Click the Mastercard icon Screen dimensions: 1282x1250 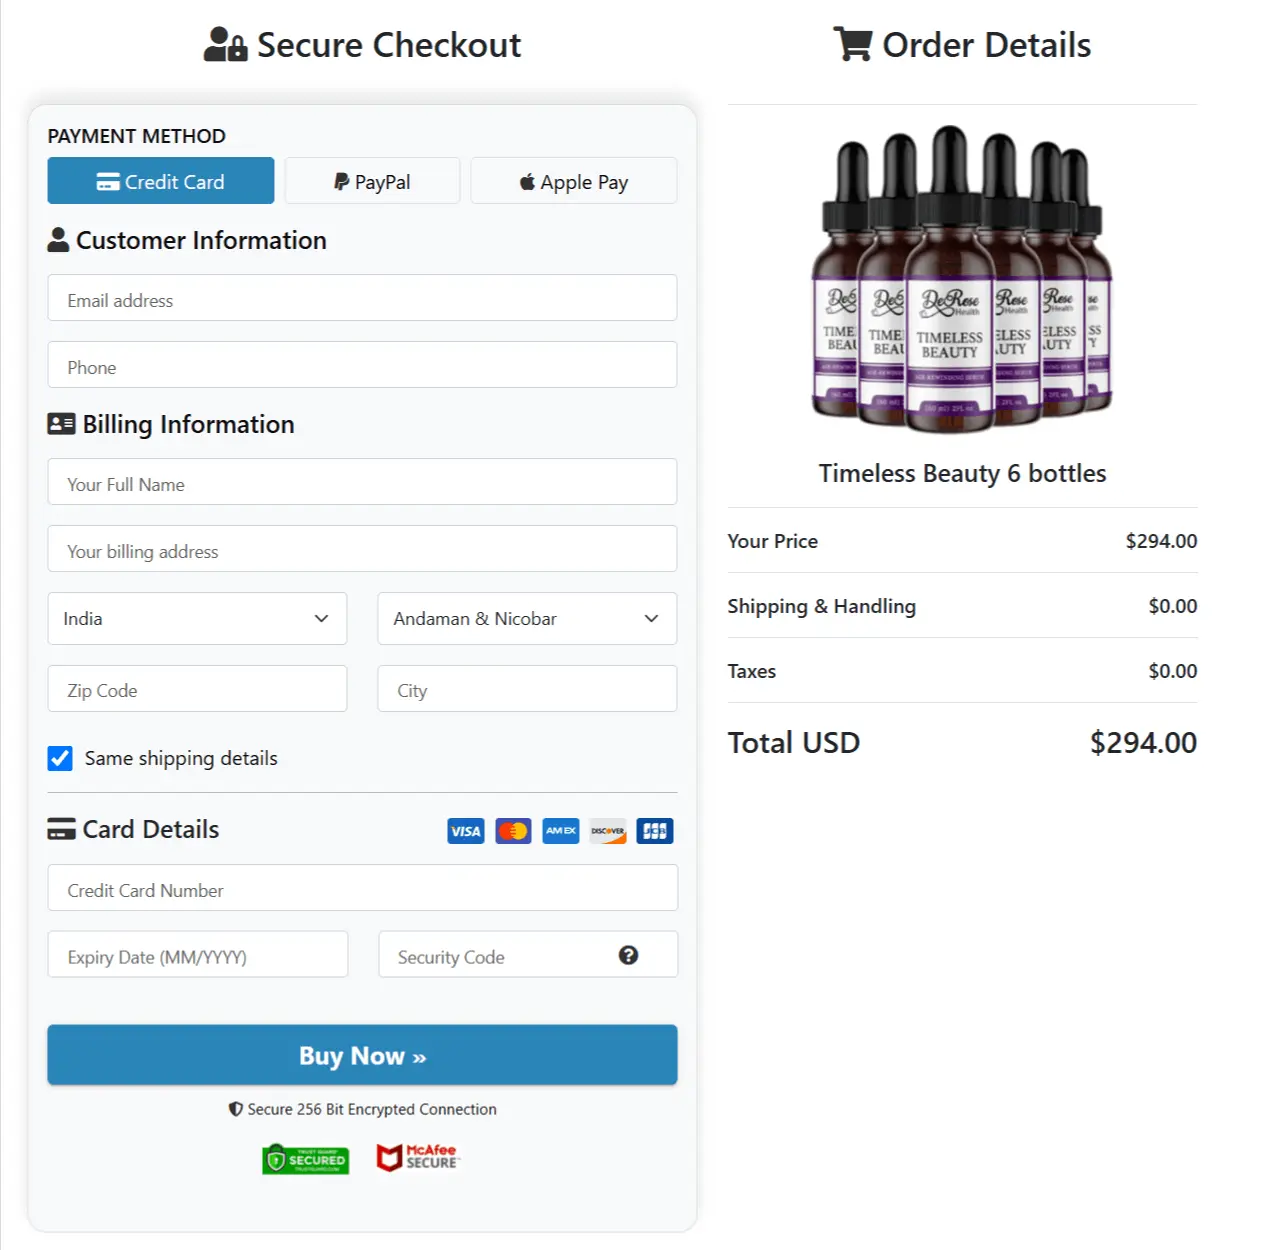click(512, 830)
